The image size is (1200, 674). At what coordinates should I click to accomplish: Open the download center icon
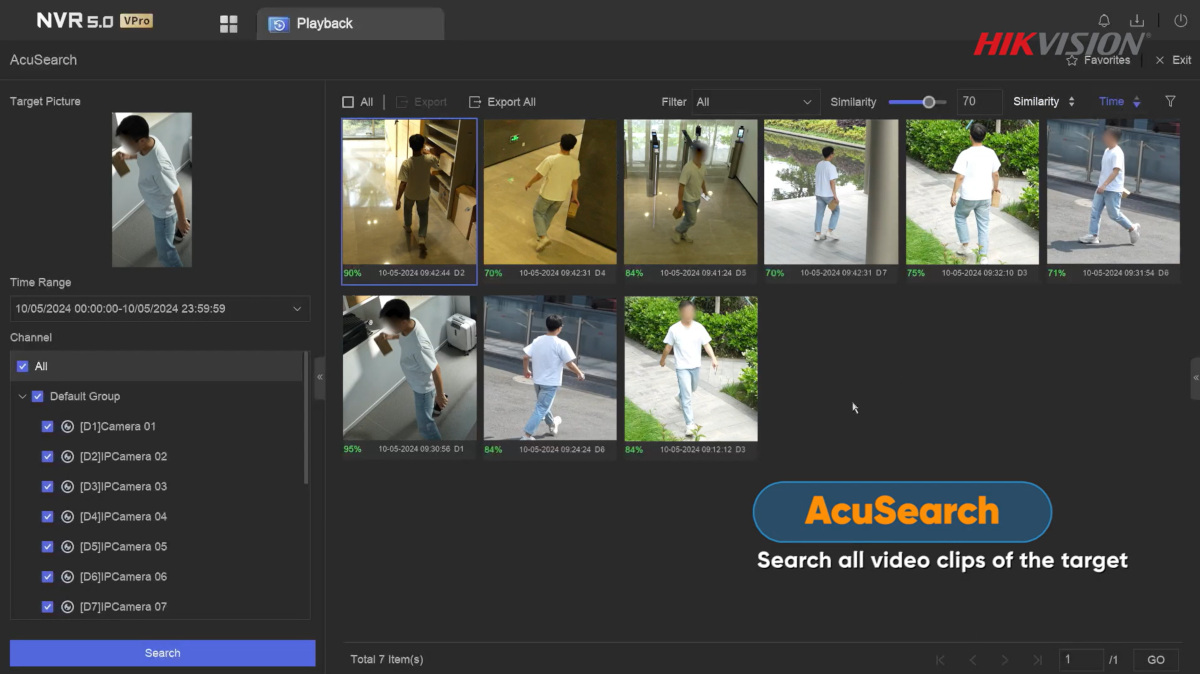pyautogui.click(x=1137, y=21)
